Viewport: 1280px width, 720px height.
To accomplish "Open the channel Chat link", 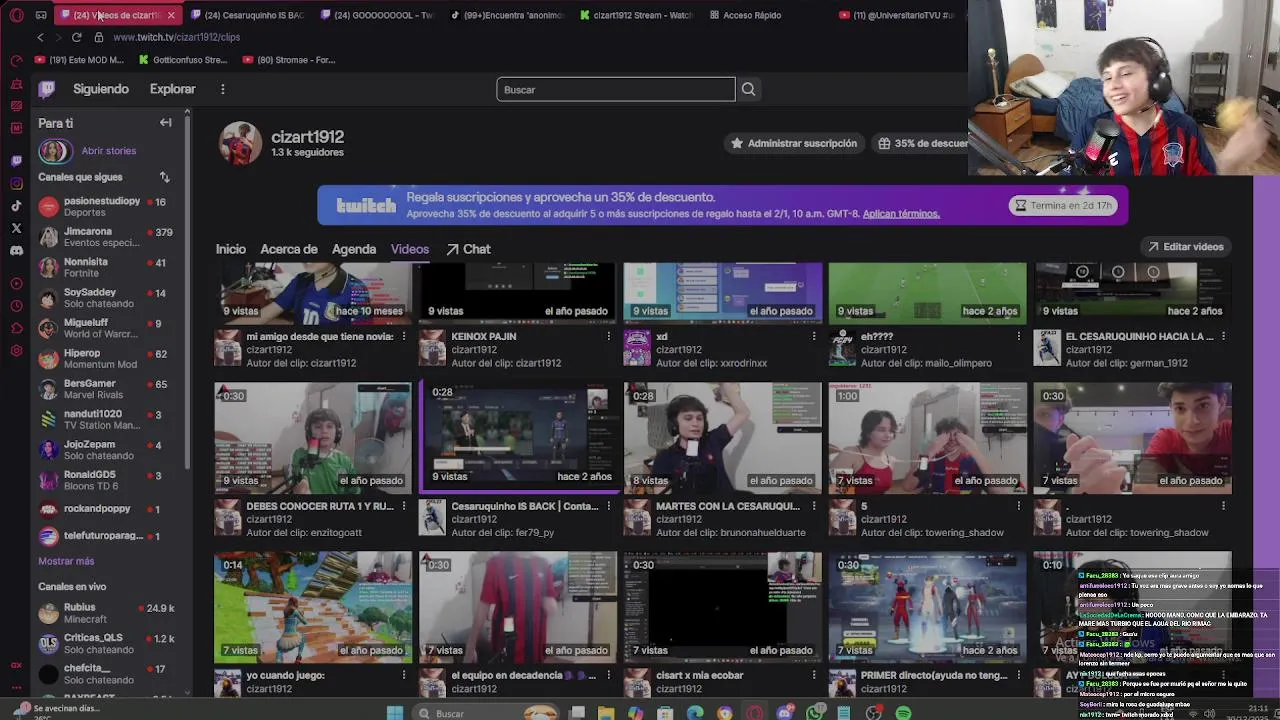I will pos(468,249).
